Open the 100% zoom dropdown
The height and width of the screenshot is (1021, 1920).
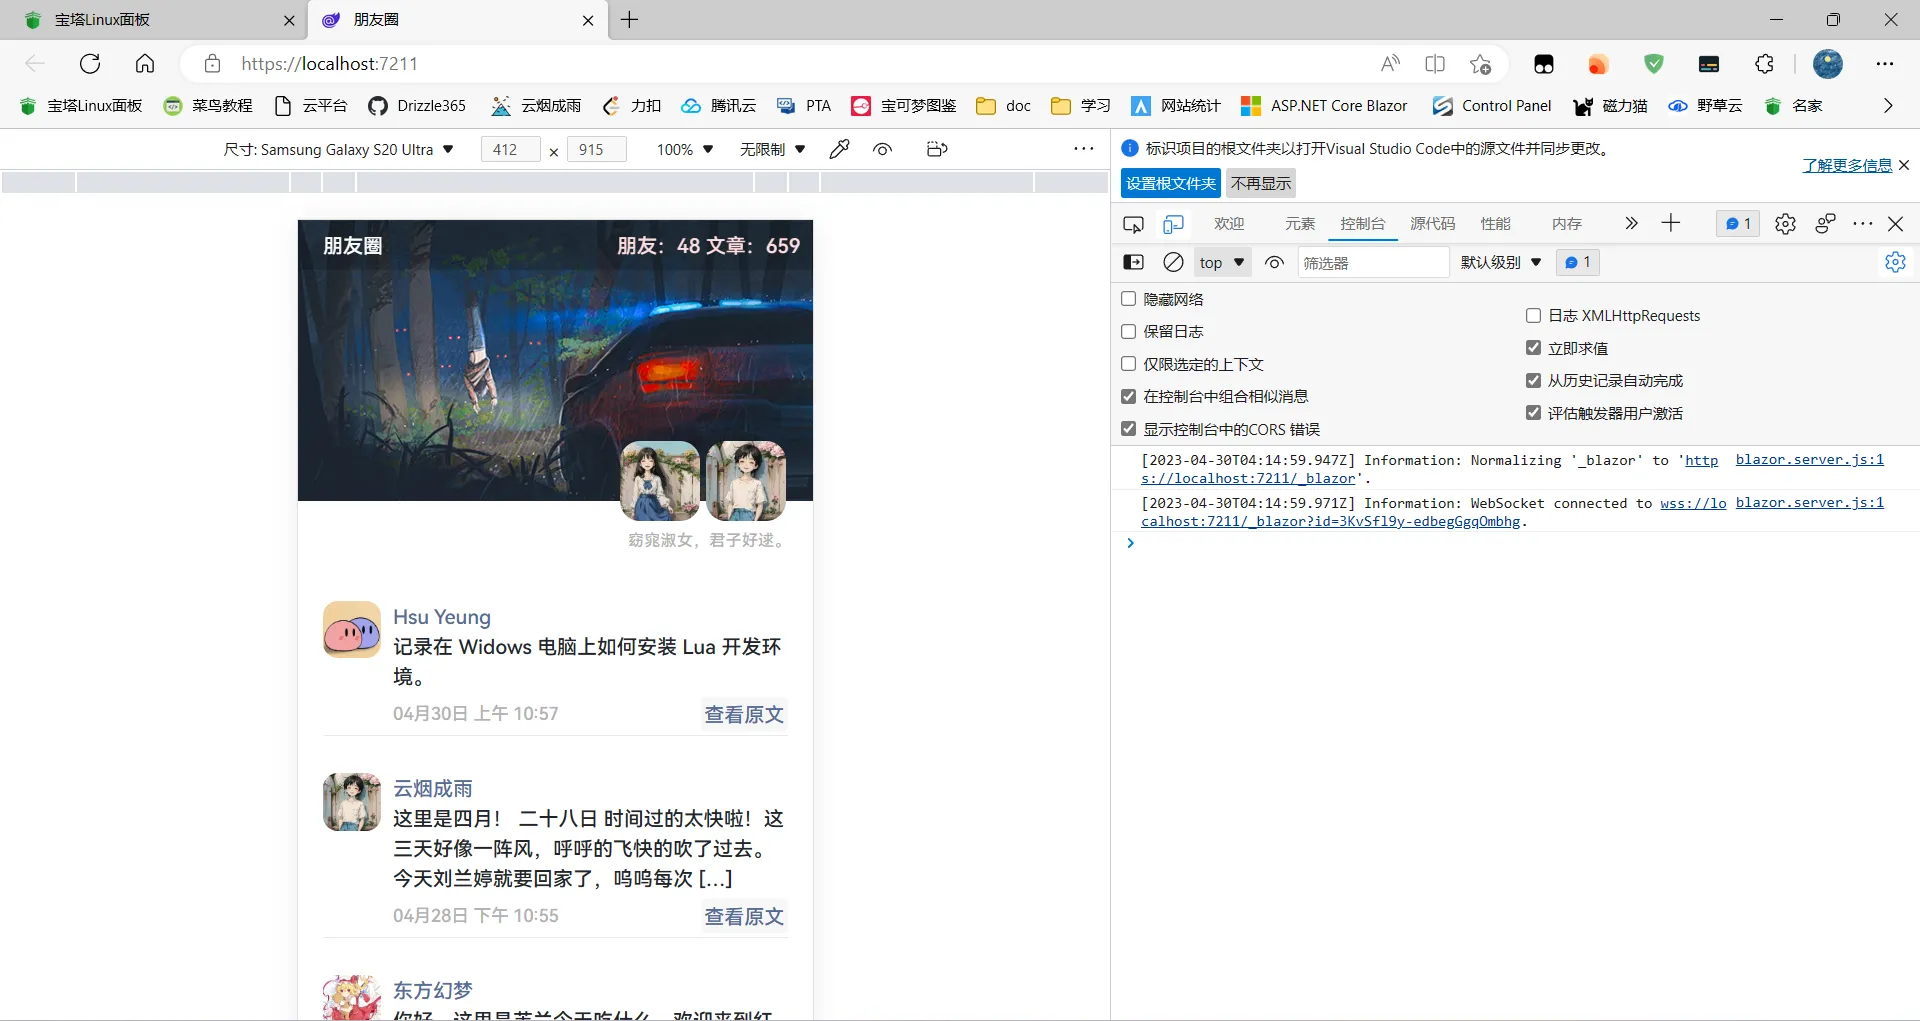[685, 149]
